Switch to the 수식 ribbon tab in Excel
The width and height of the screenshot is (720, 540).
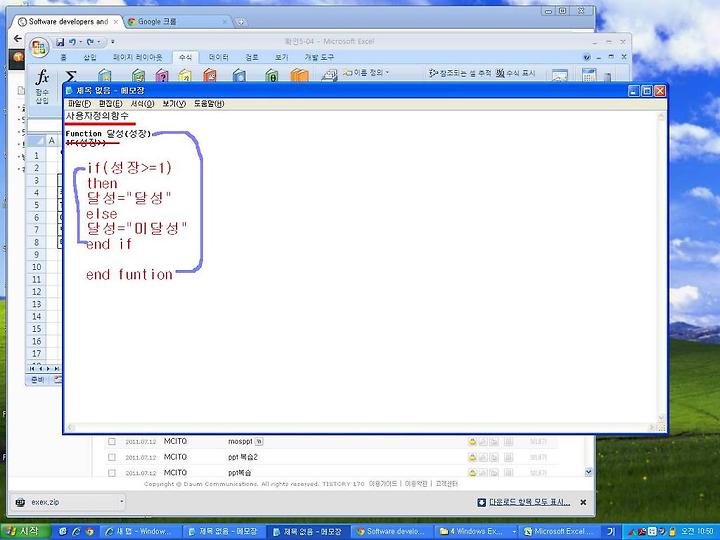pyautogui.click(x=186, y=57)
